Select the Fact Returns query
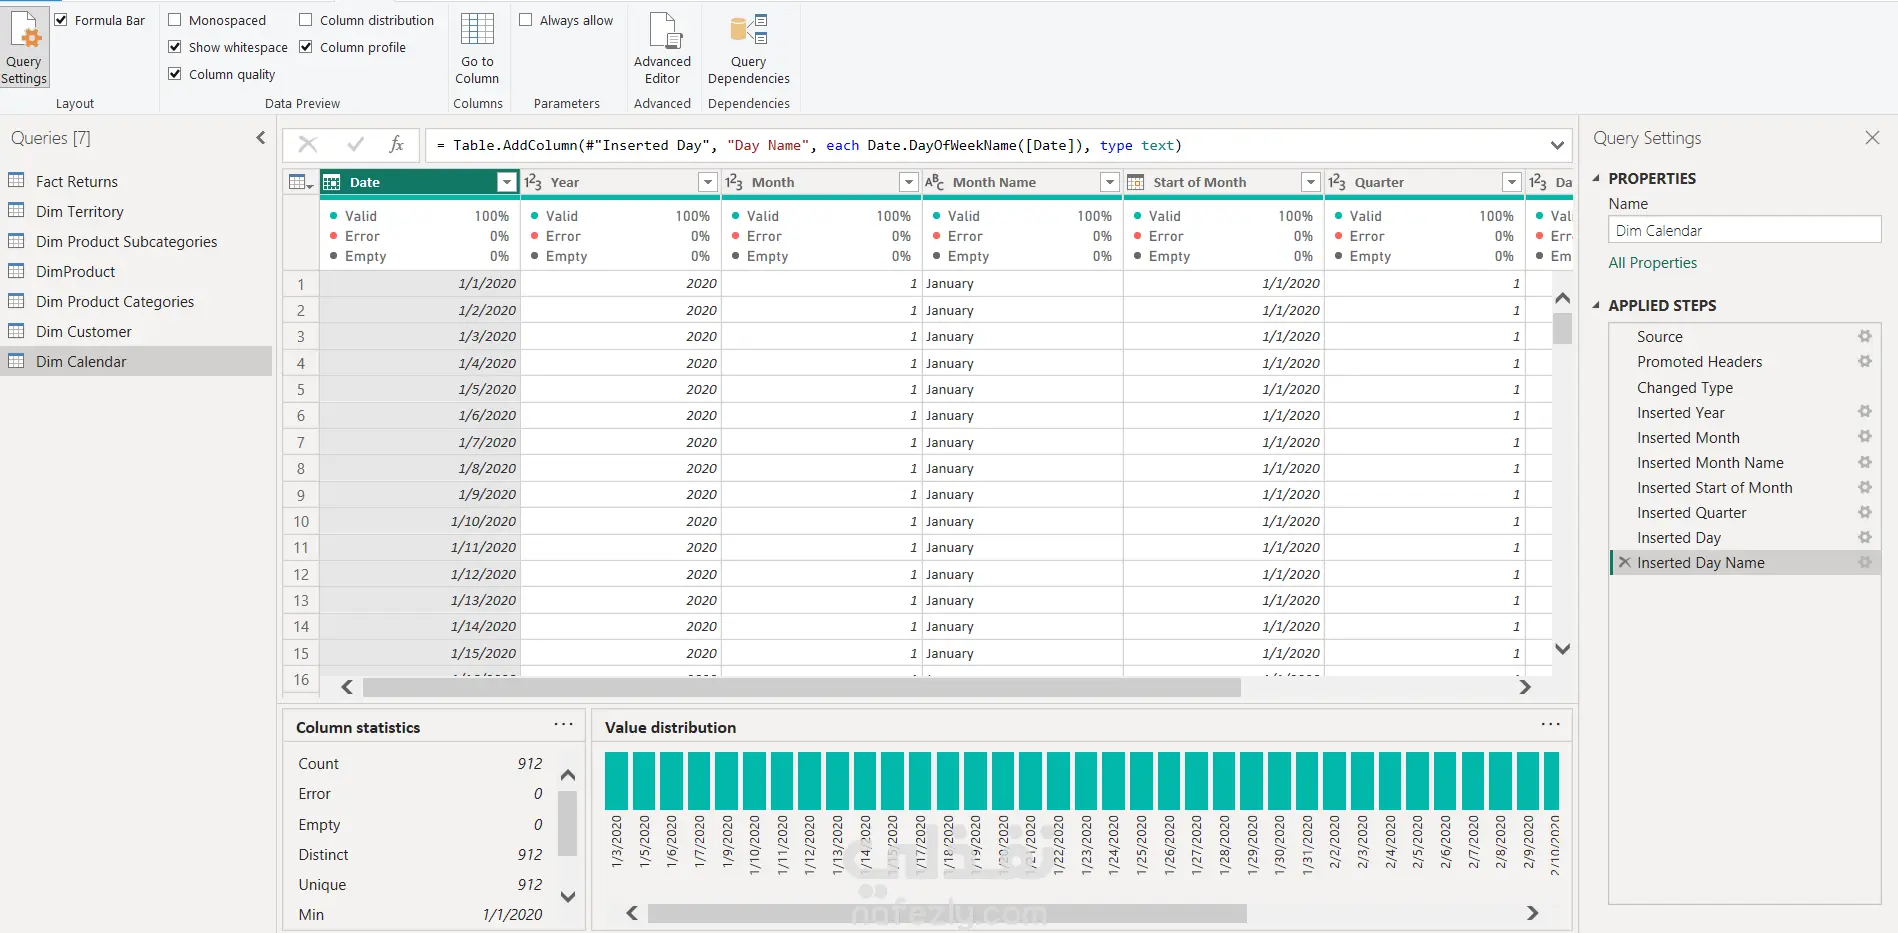The height and width of the screenshot is (933, 1898). pyautogui.click(x=136, y=181)
